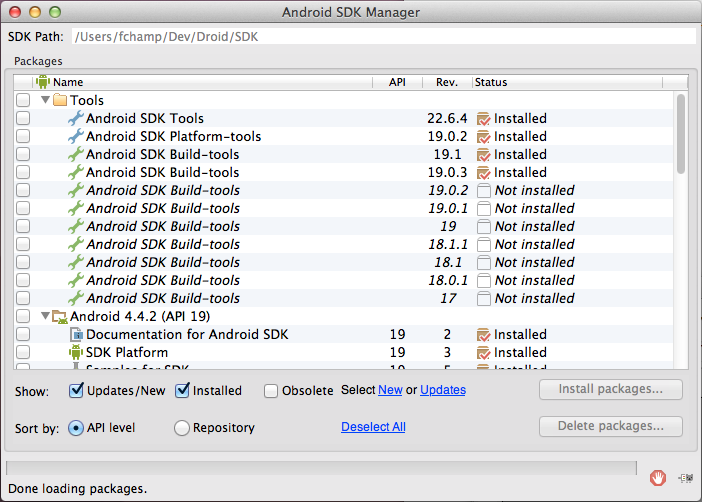Click the Rev. column header

(x=447, y=82)
